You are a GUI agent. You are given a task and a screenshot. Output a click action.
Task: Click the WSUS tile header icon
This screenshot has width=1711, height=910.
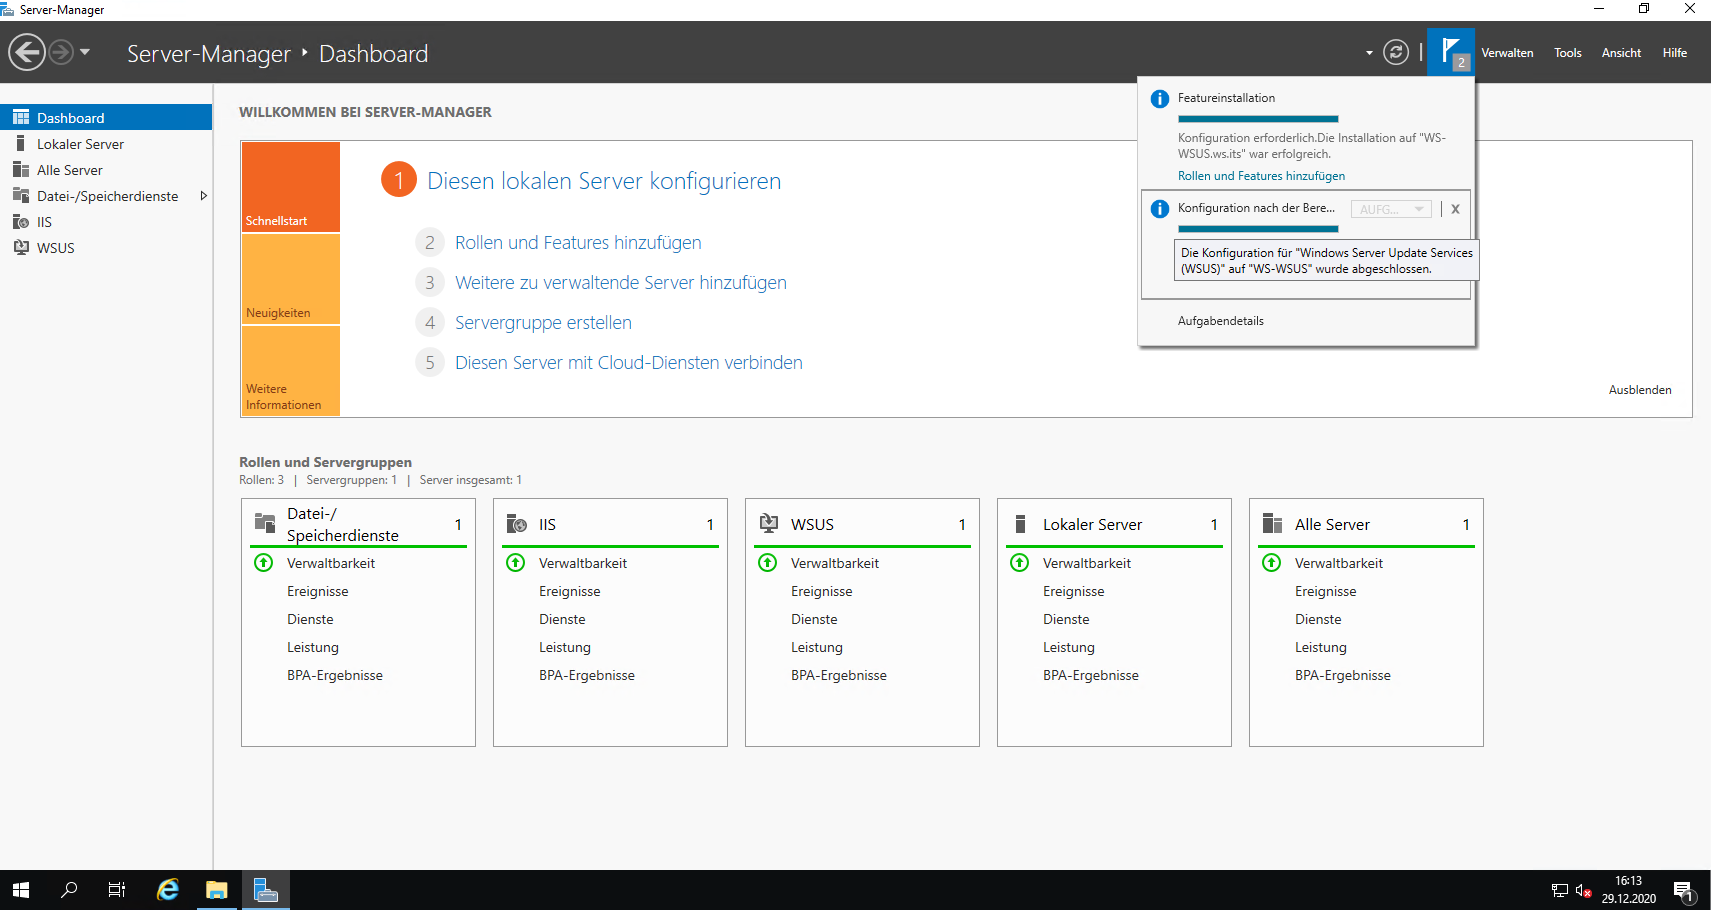(x=769, y=523)
